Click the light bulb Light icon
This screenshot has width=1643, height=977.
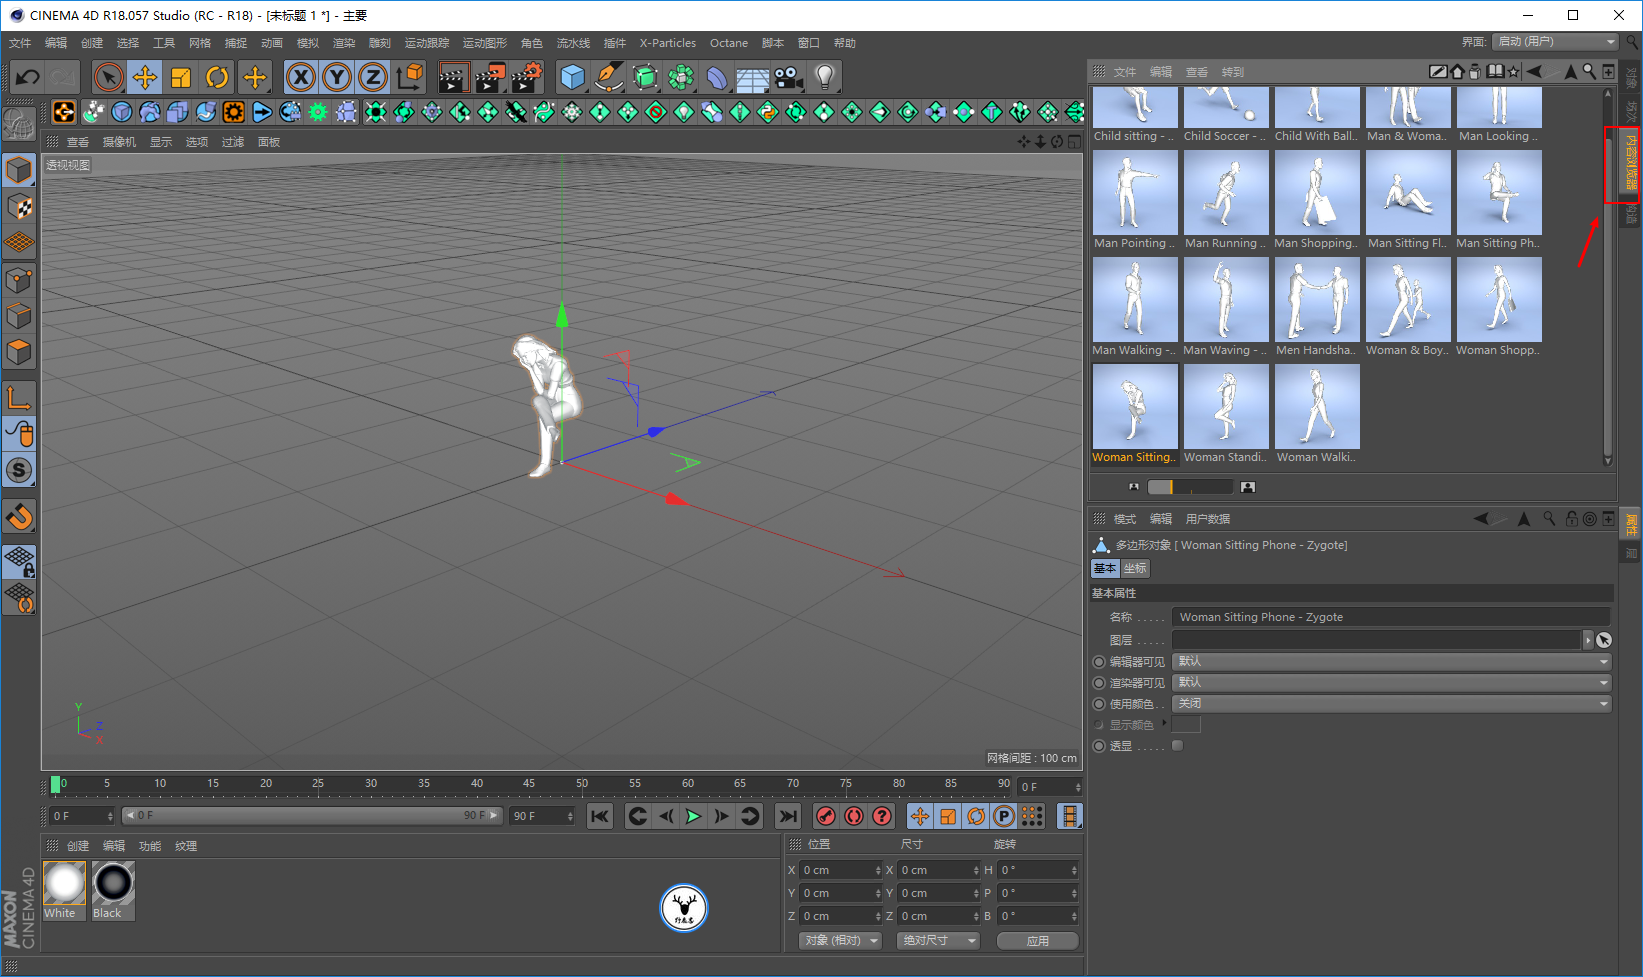click(824, 77)
